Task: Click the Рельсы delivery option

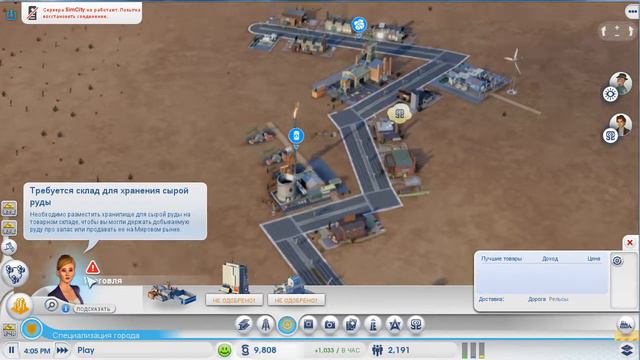Action: [x=558, y=299]
